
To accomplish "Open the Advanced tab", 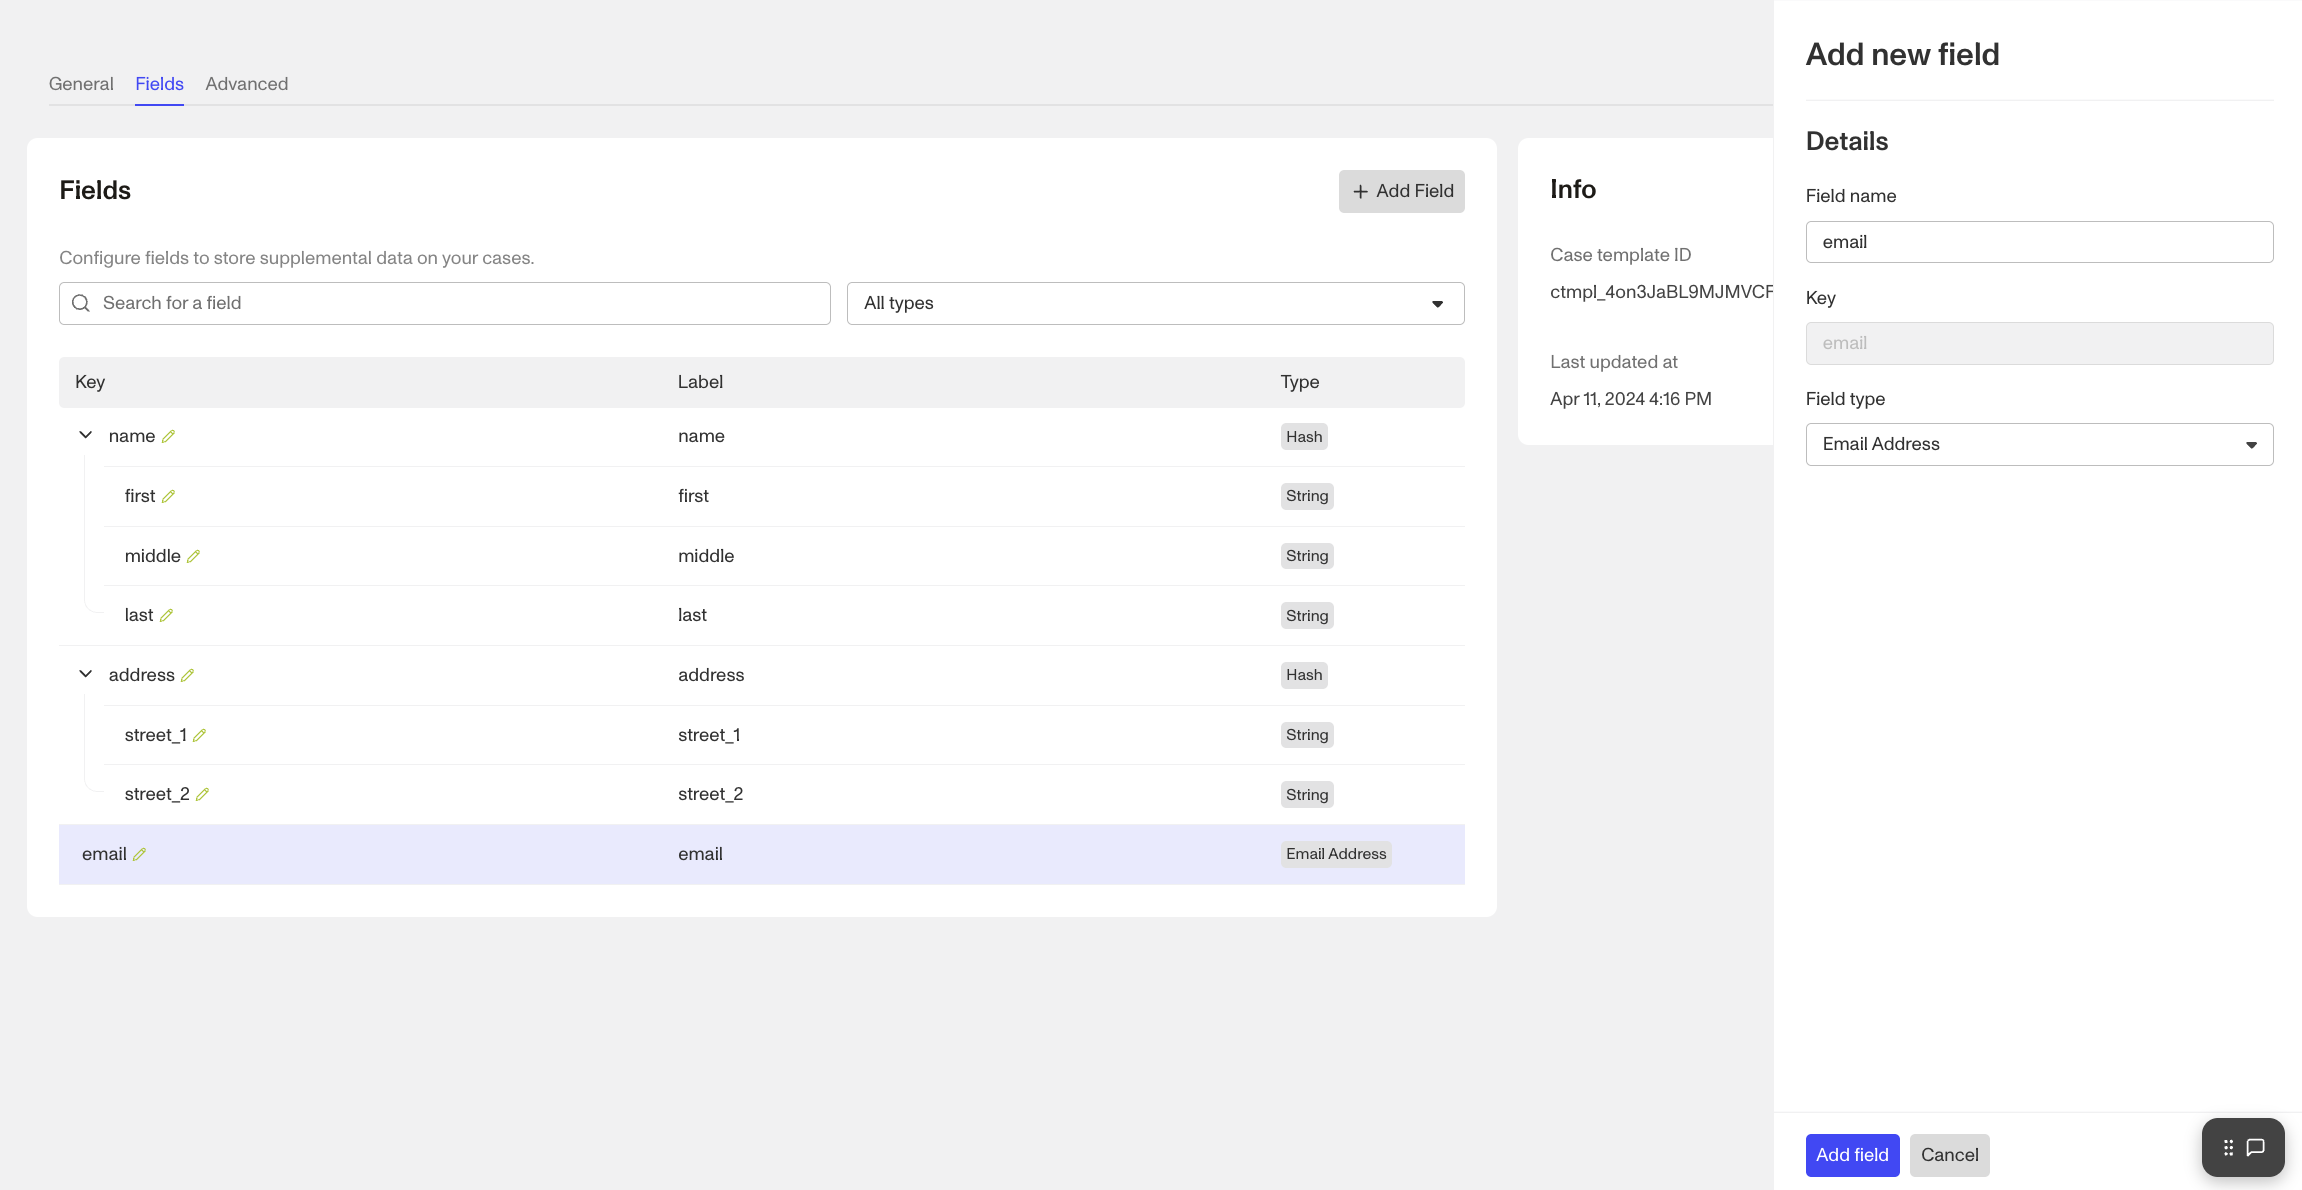I will tap(246, 84).
